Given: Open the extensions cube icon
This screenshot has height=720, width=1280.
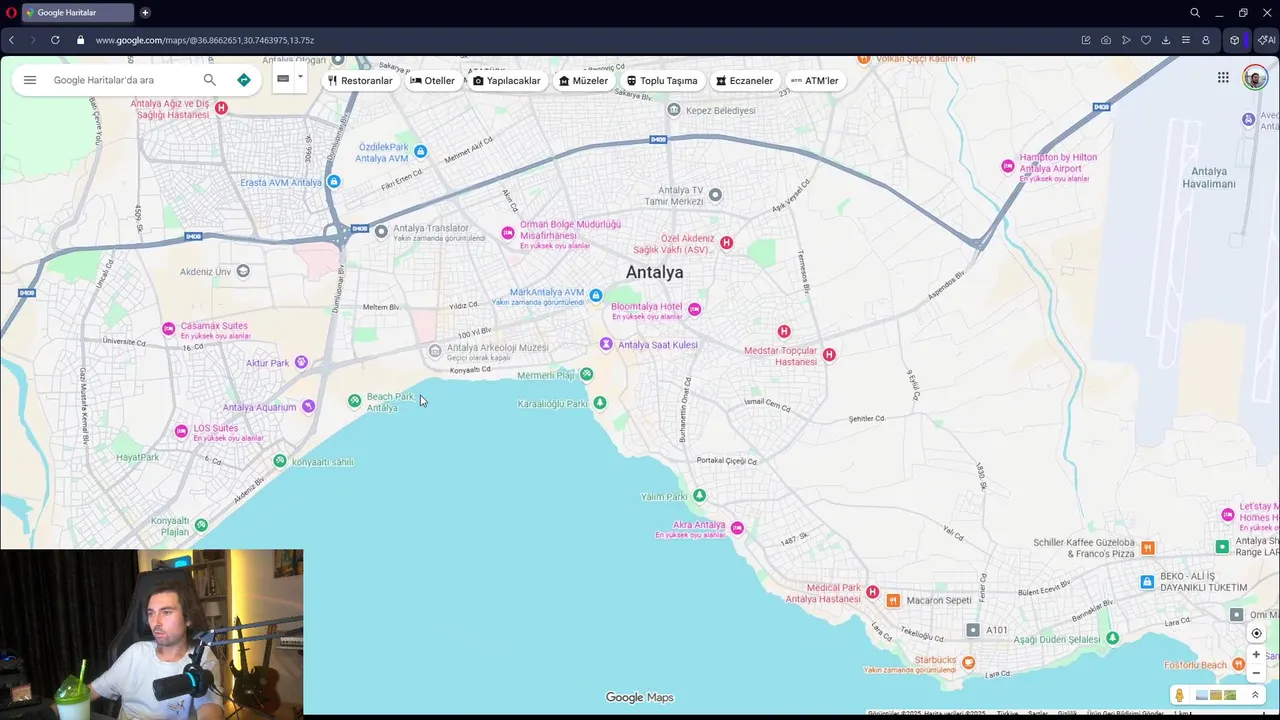Looking at the screenshot, I should (1235, 40).
